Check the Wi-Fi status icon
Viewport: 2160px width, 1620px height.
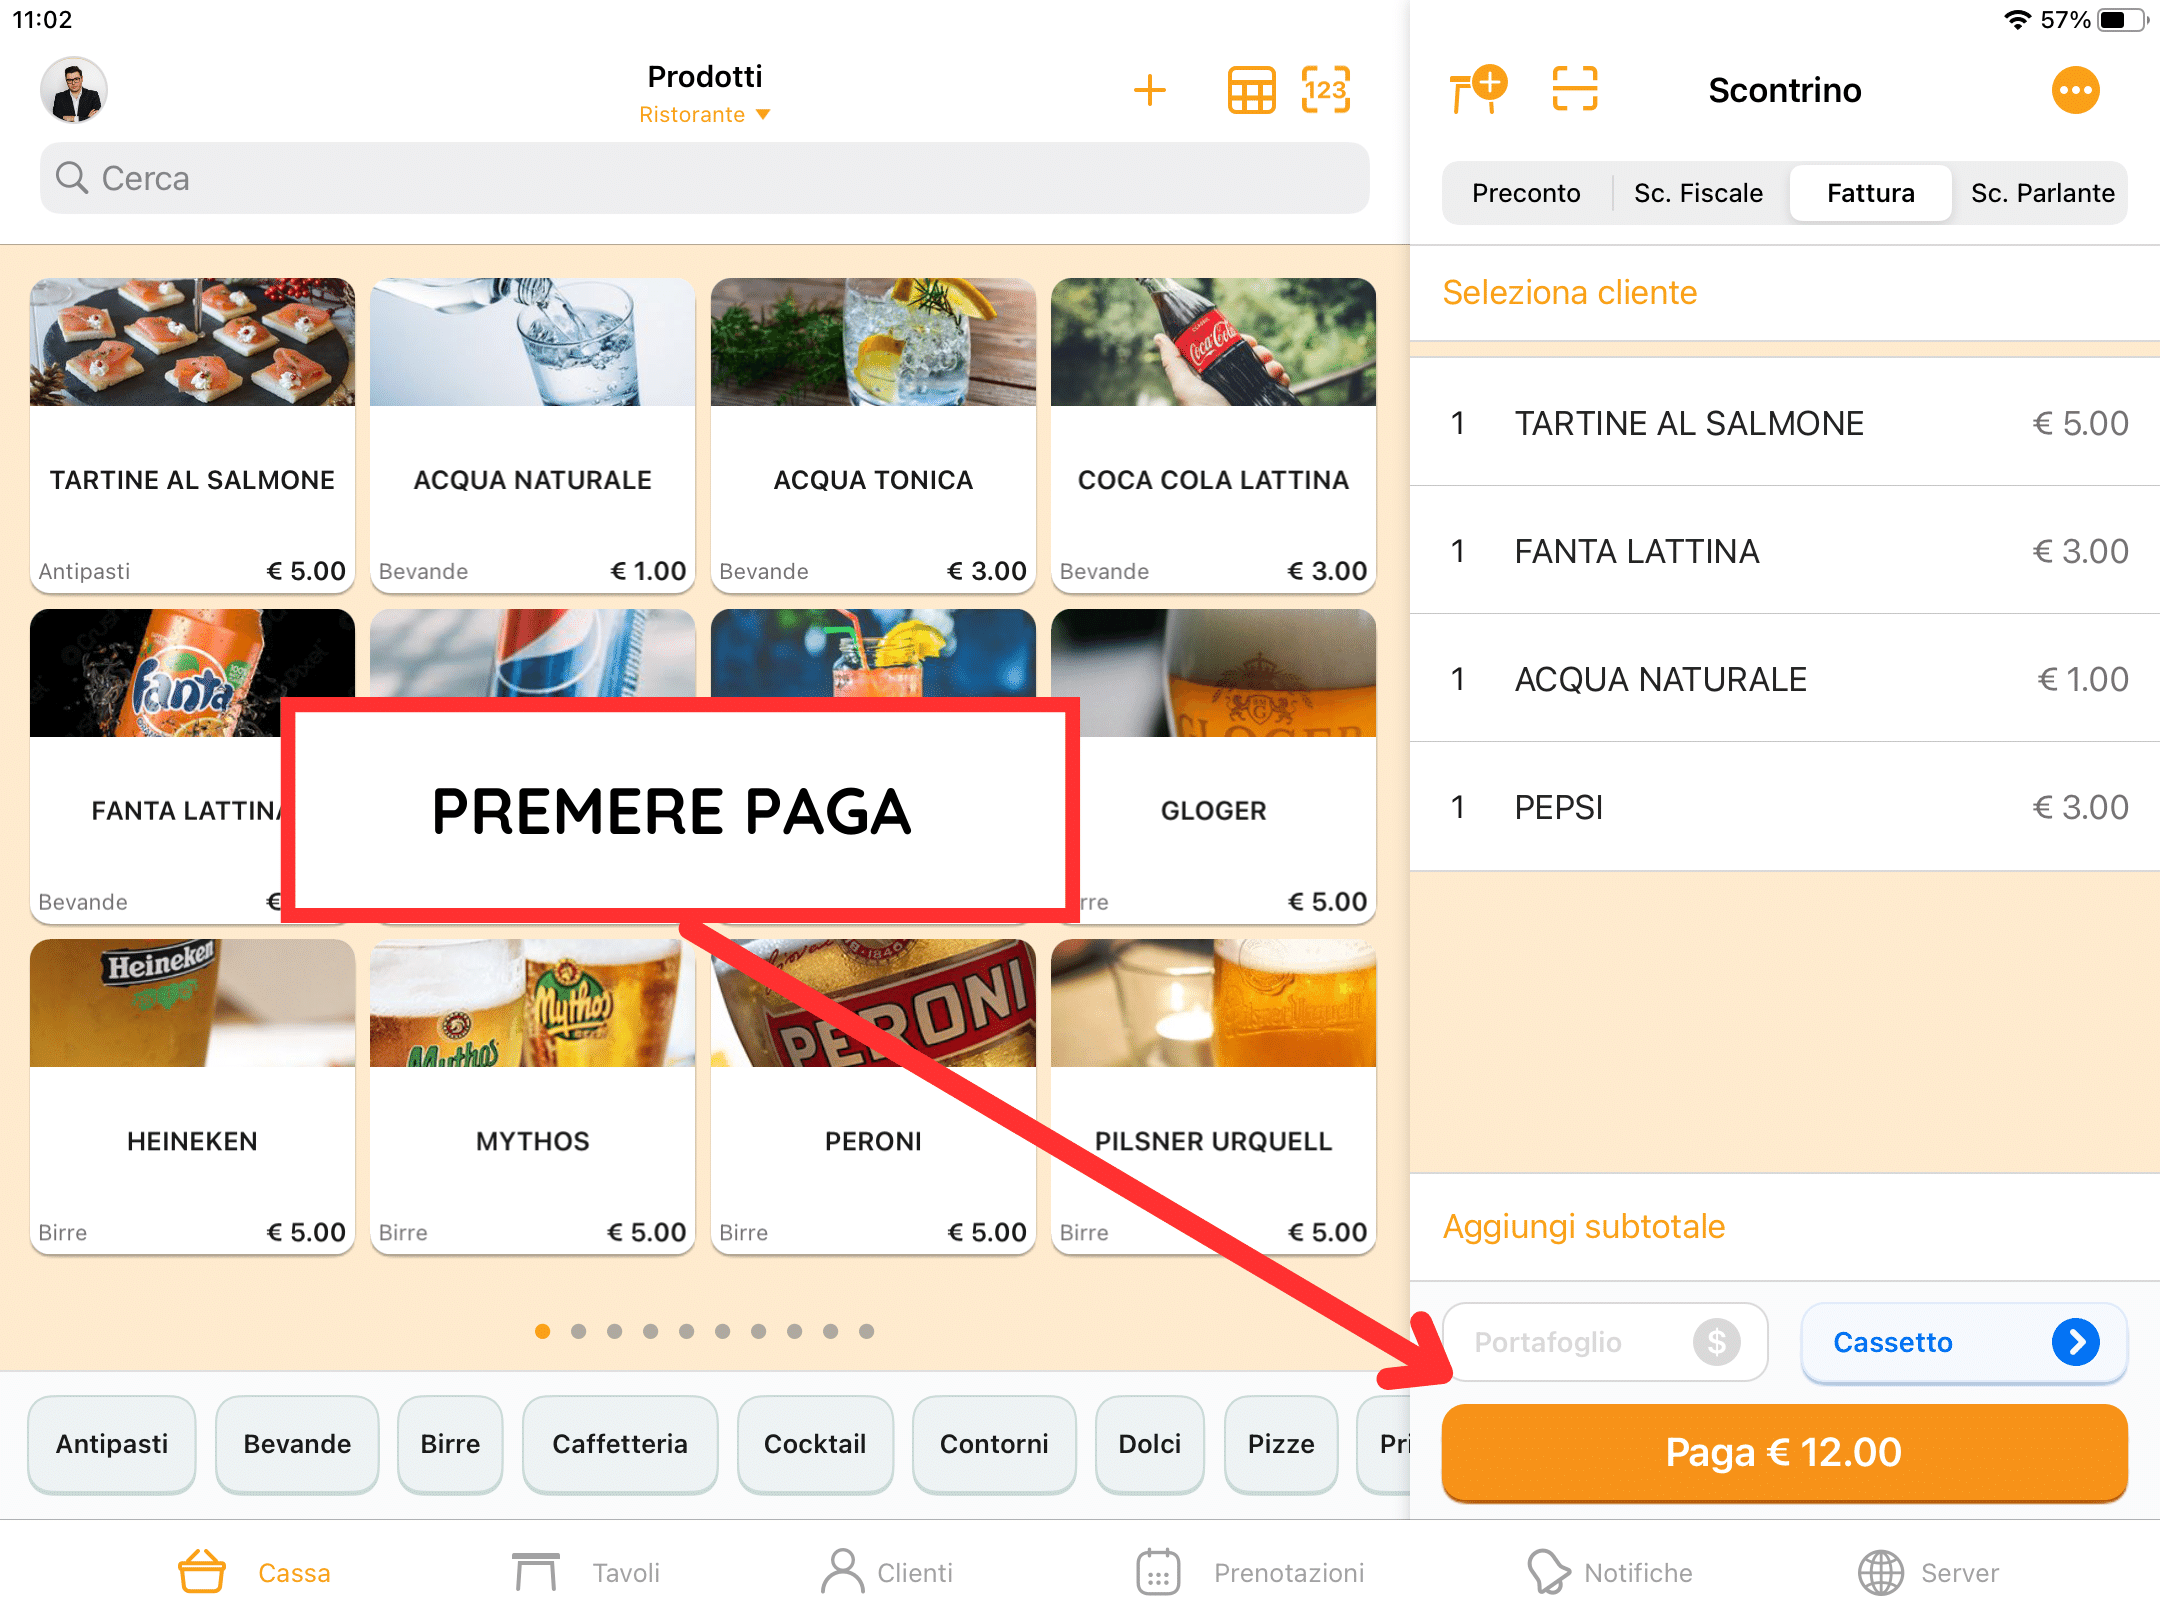2018,20
